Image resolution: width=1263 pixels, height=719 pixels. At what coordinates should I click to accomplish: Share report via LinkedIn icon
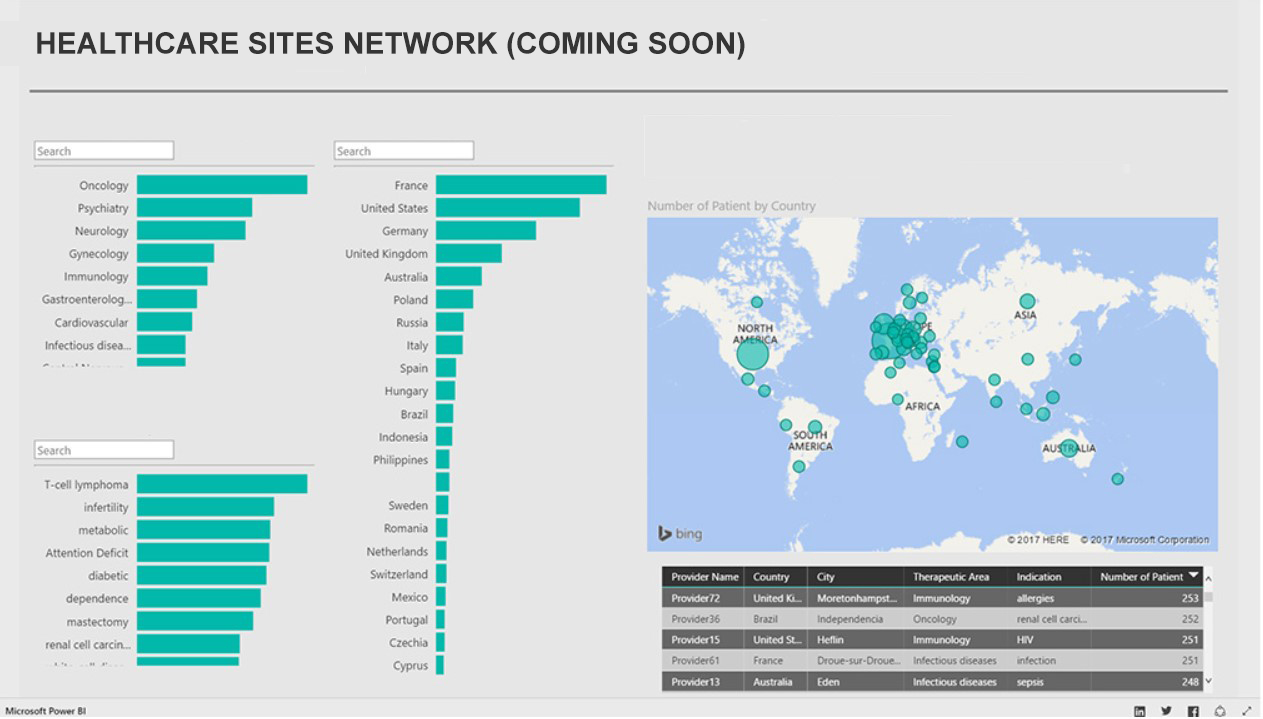pyautogui.click(x=1140, y=711)
